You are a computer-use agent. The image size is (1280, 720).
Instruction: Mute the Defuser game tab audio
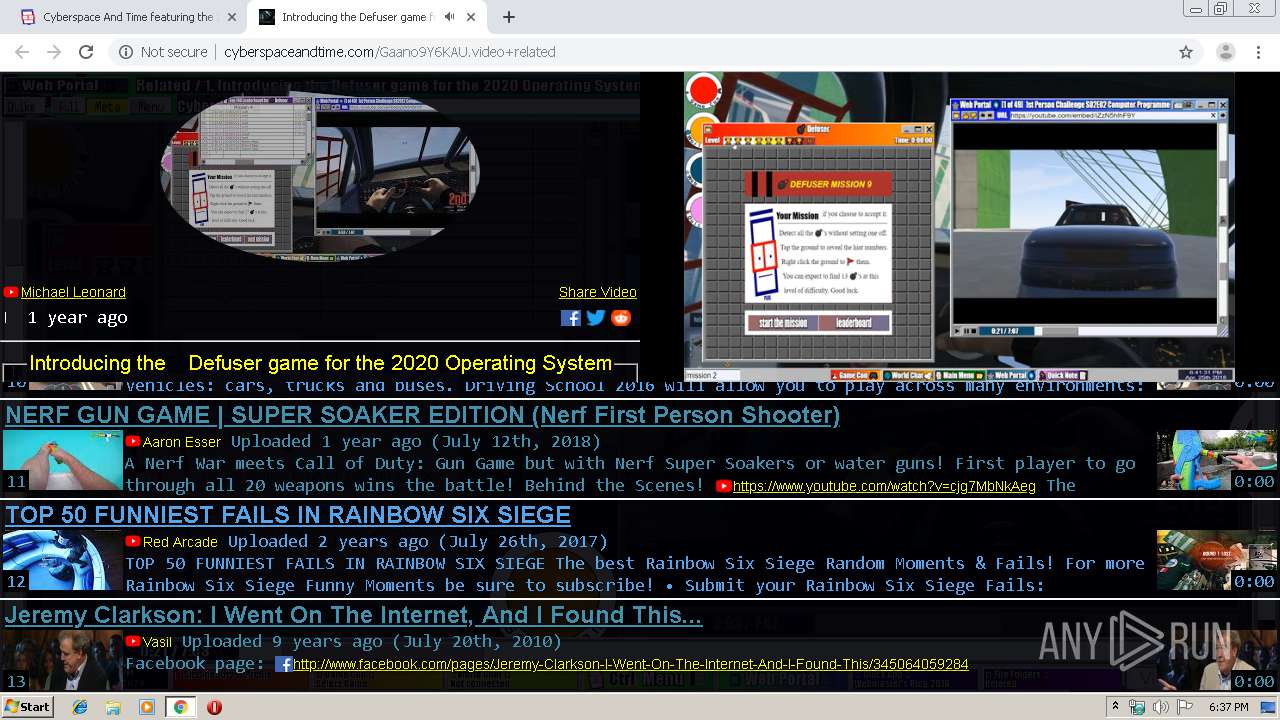[x=450, y=17]
